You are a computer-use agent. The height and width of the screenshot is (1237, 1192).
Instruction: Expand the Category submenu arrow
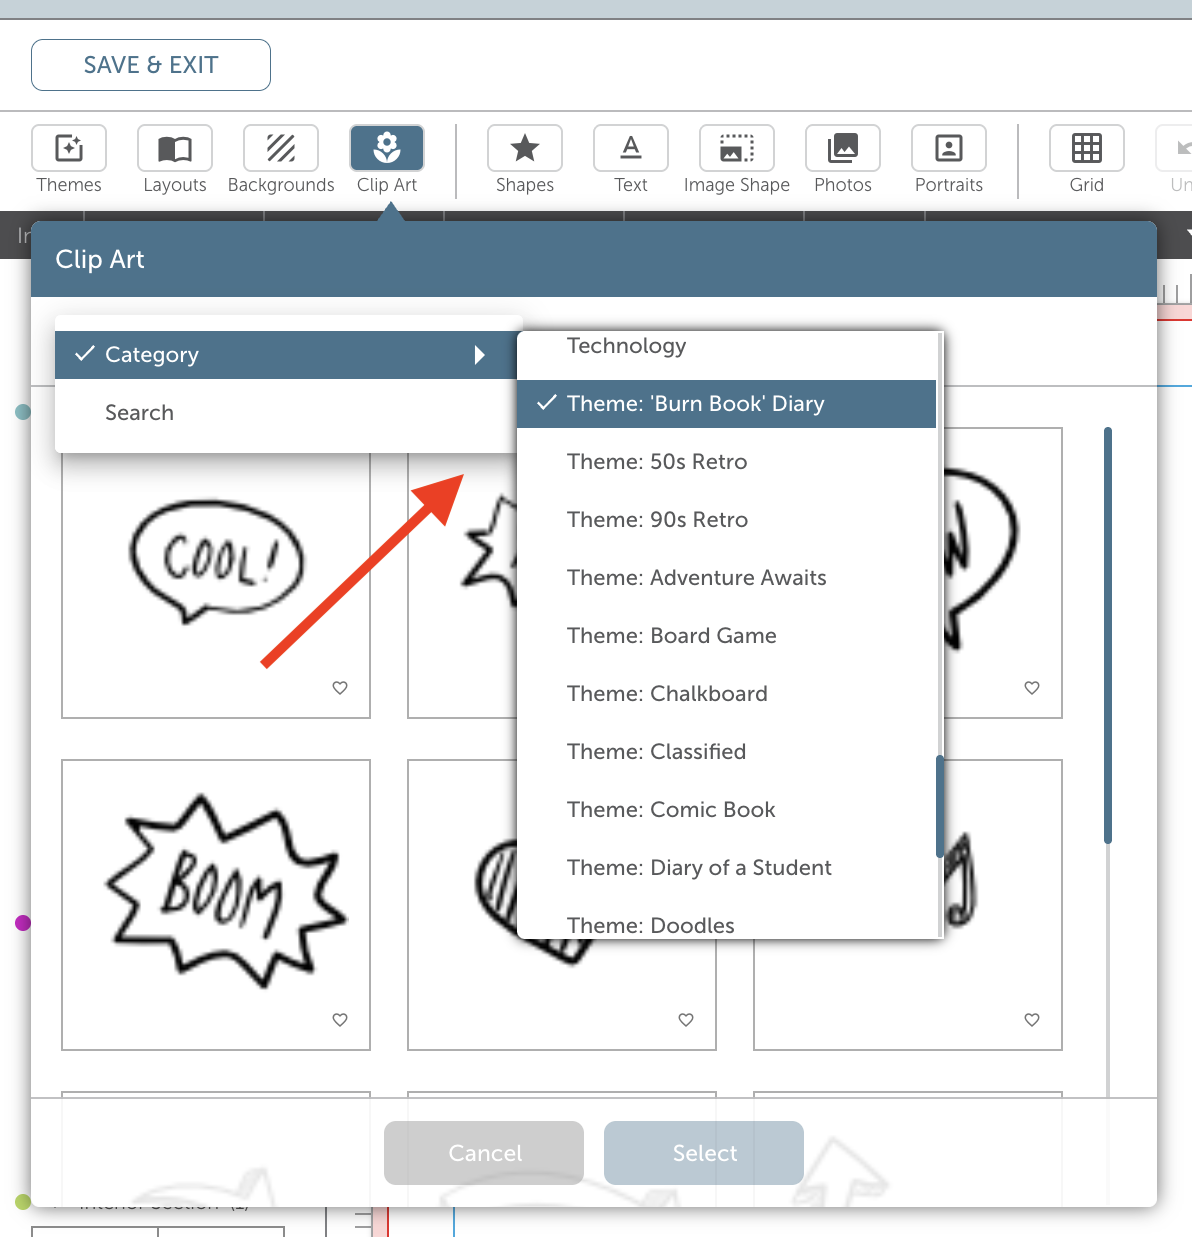[x=480, y=355]
